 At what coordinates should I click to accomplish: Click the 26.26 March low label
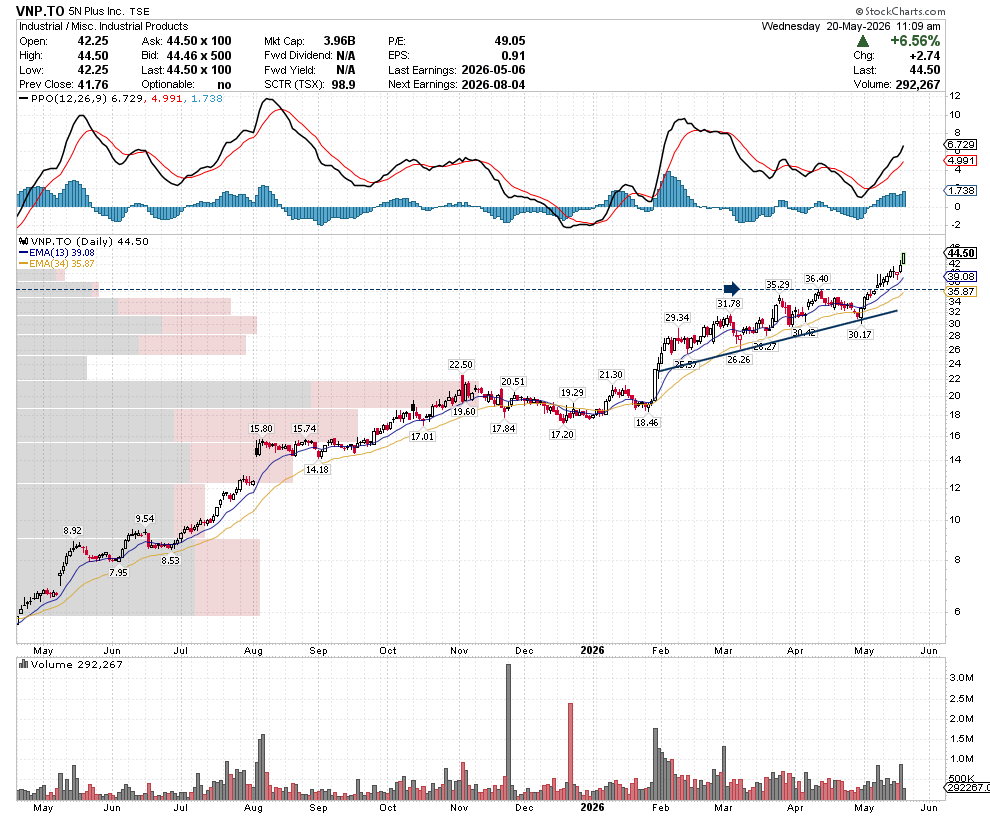pos(739,359)
